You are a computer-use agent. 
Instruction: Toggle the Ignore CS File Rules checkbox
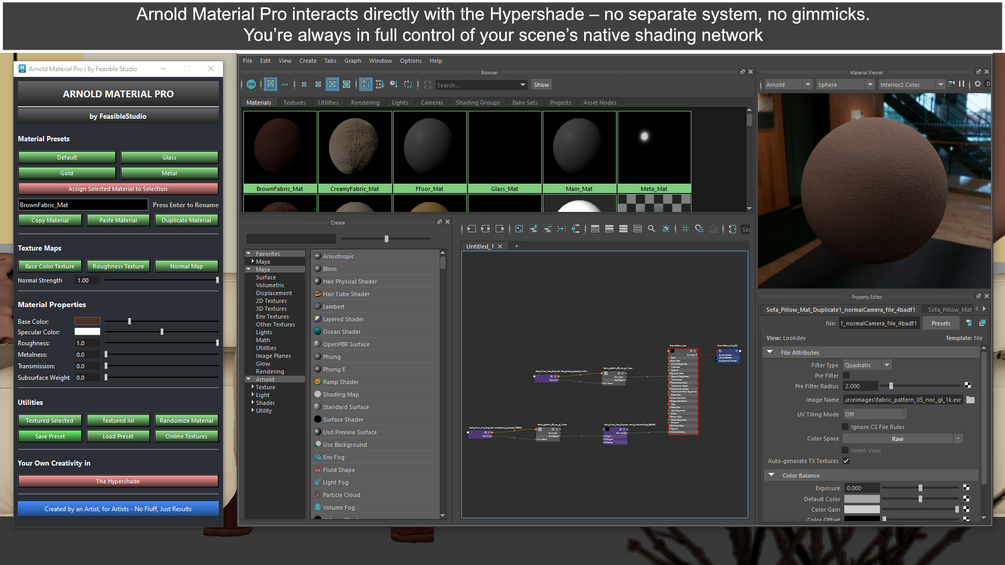845,427
